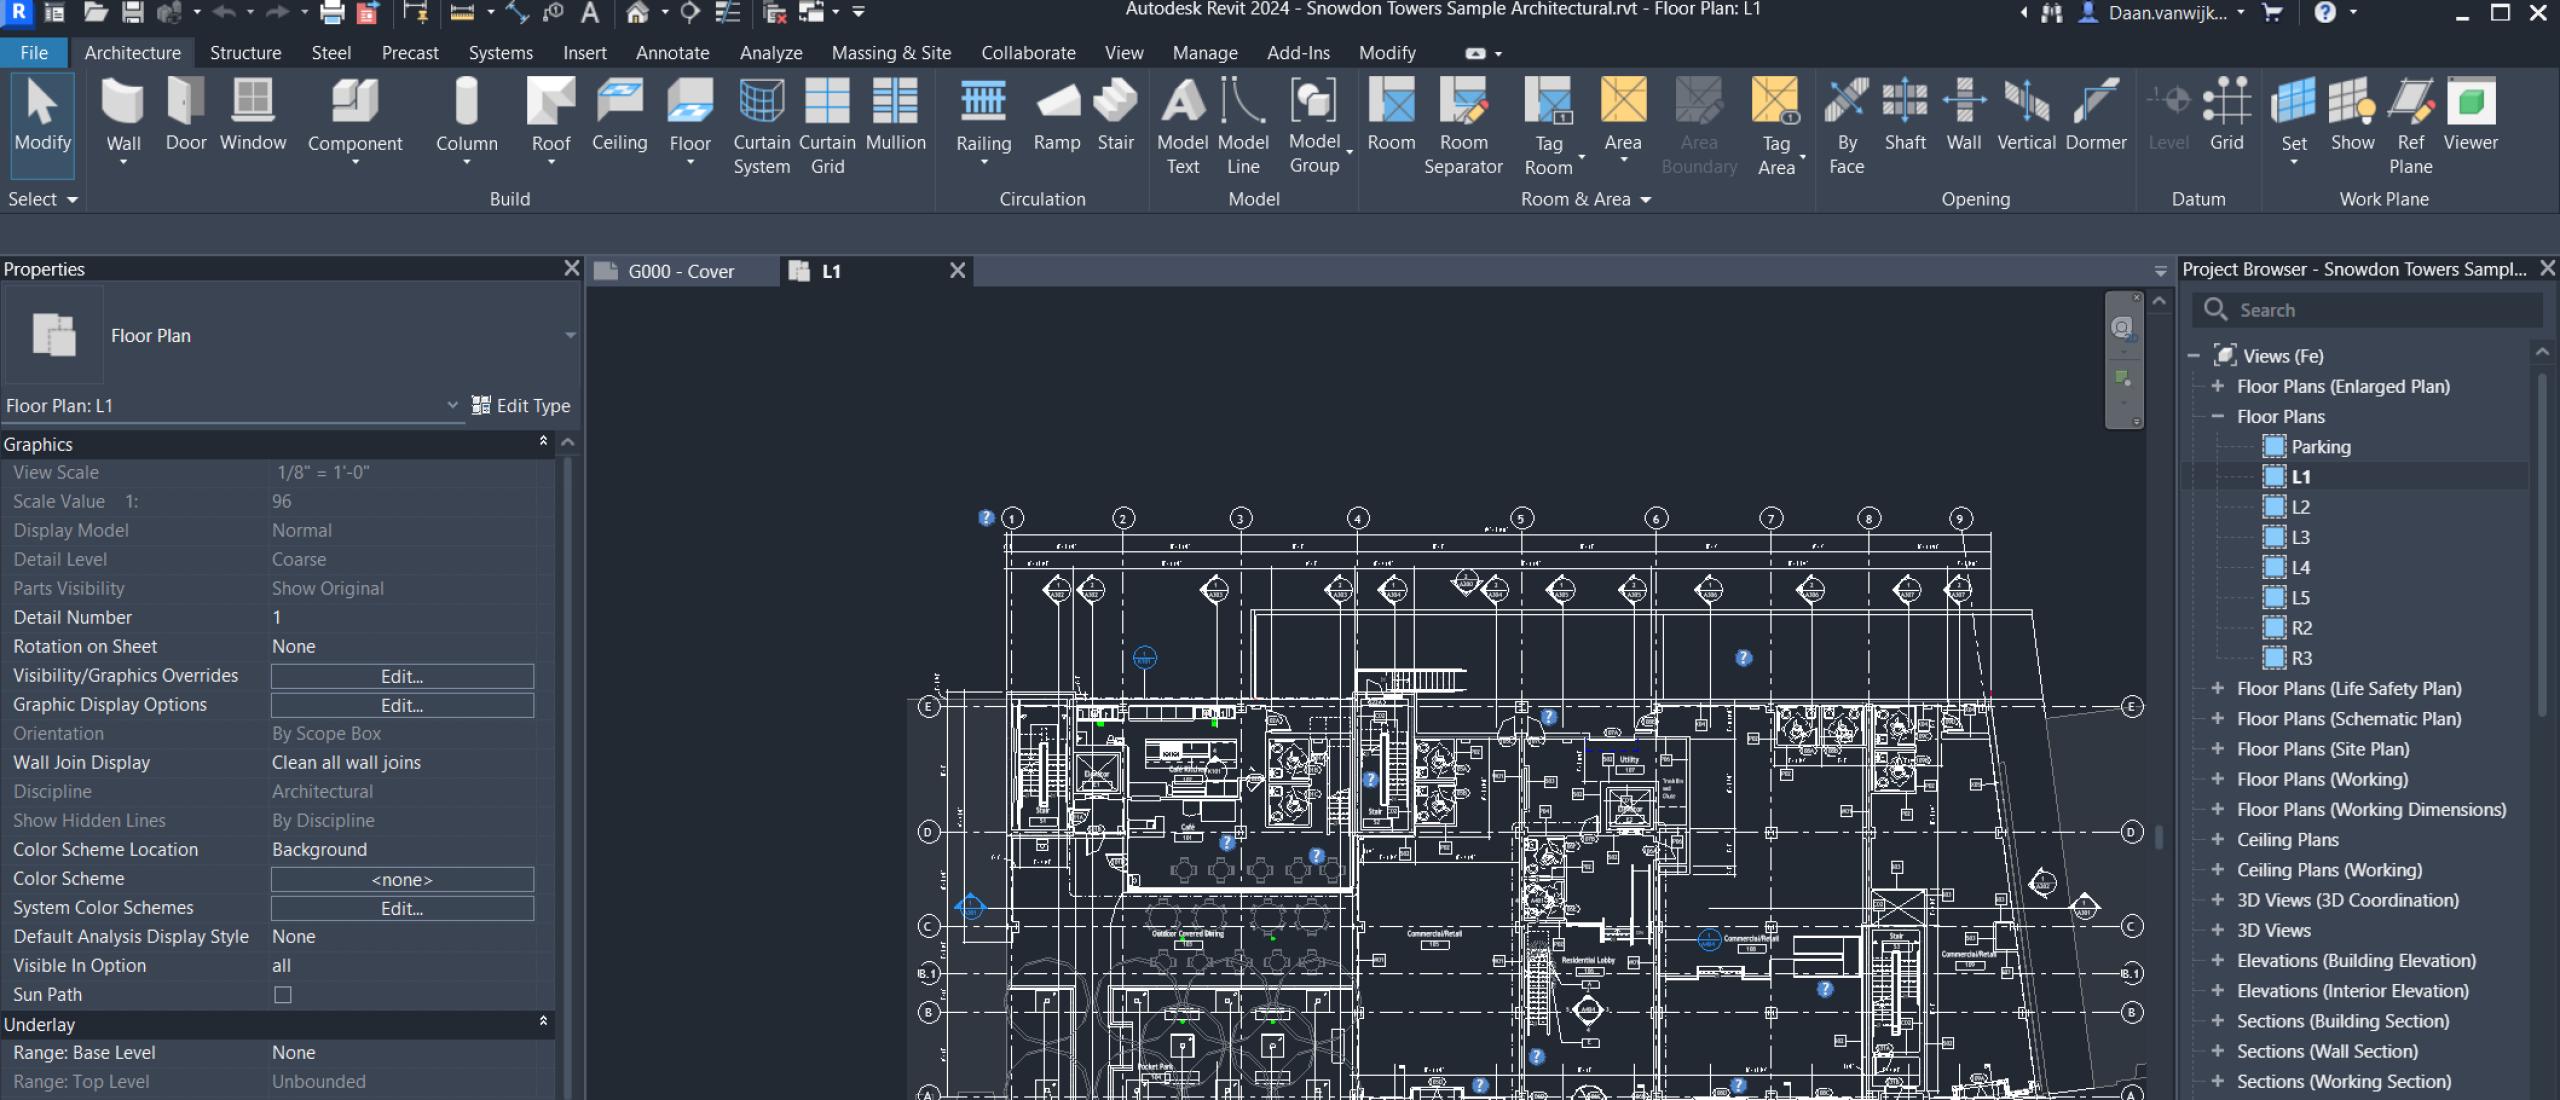Viewport: 2560px width, 1100px height.
Task: Select the Room tool
Action: [1391, 116]
